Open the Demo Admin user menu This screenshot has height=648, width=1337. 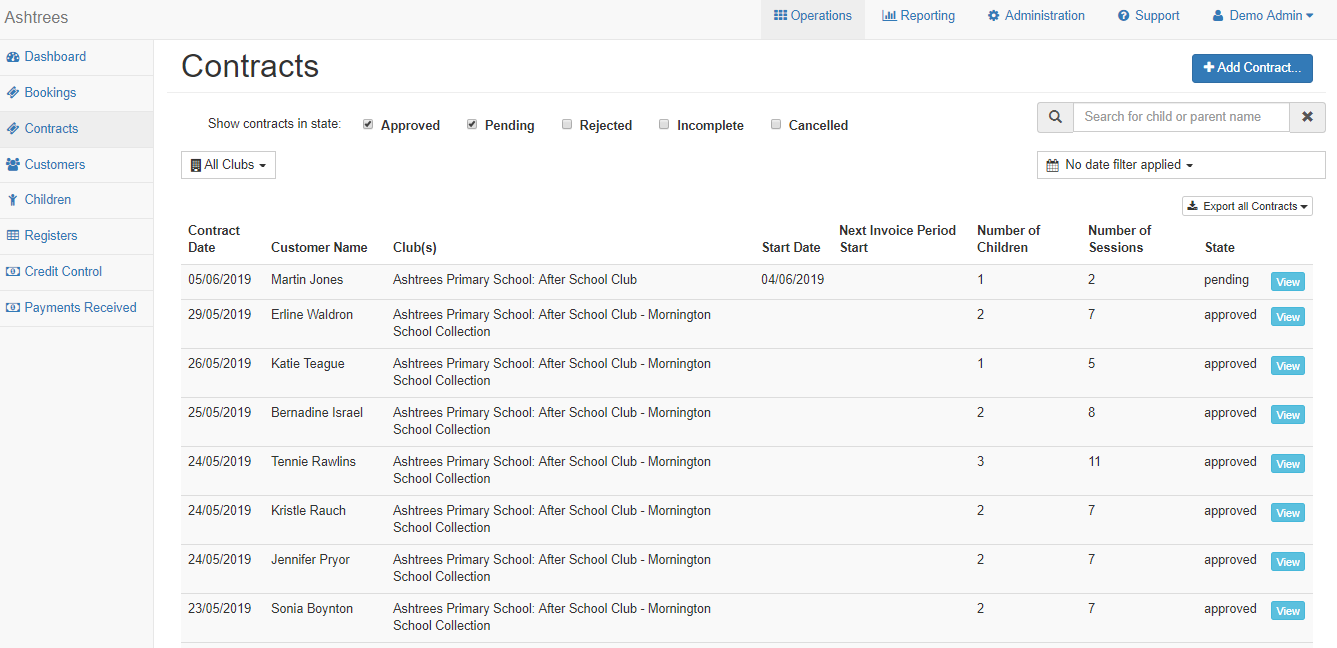(x=1263, y=16)
